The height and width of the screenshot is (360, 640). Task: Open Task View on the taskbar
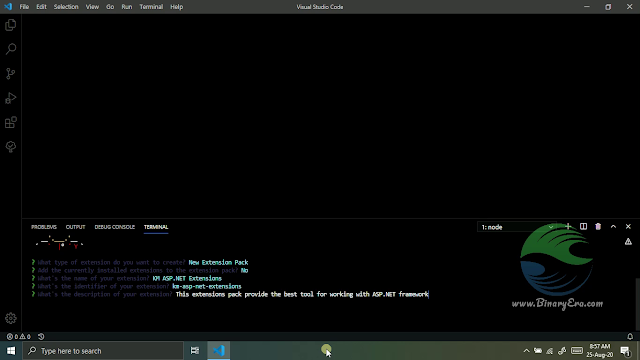coord(195,351)
